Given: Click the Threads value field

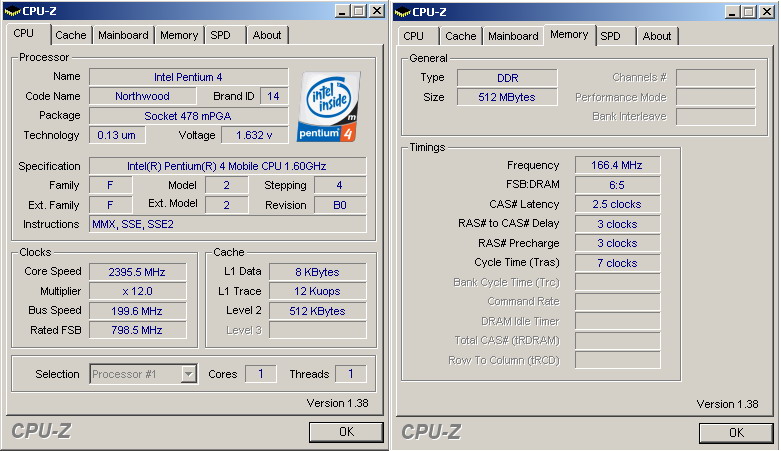Looking at the screenshot, I should [x=351, y=374].
